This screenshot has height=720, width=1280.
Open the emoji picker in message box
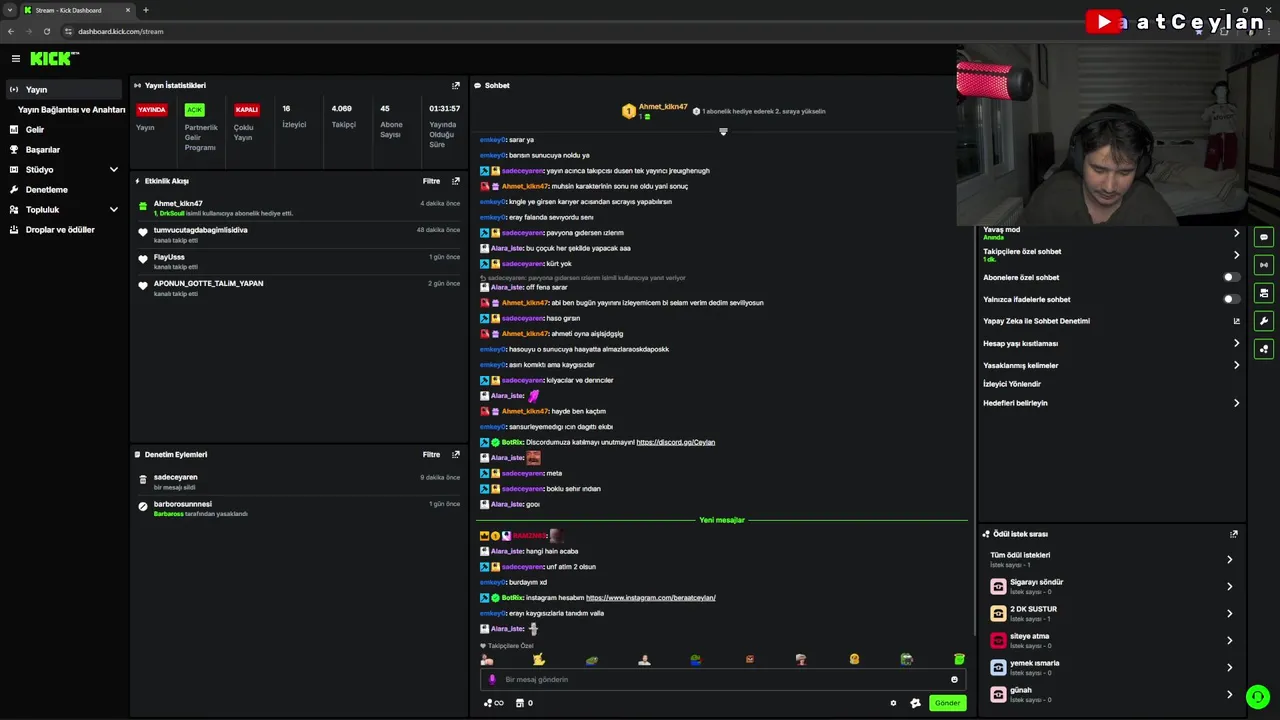pos(954,680)
